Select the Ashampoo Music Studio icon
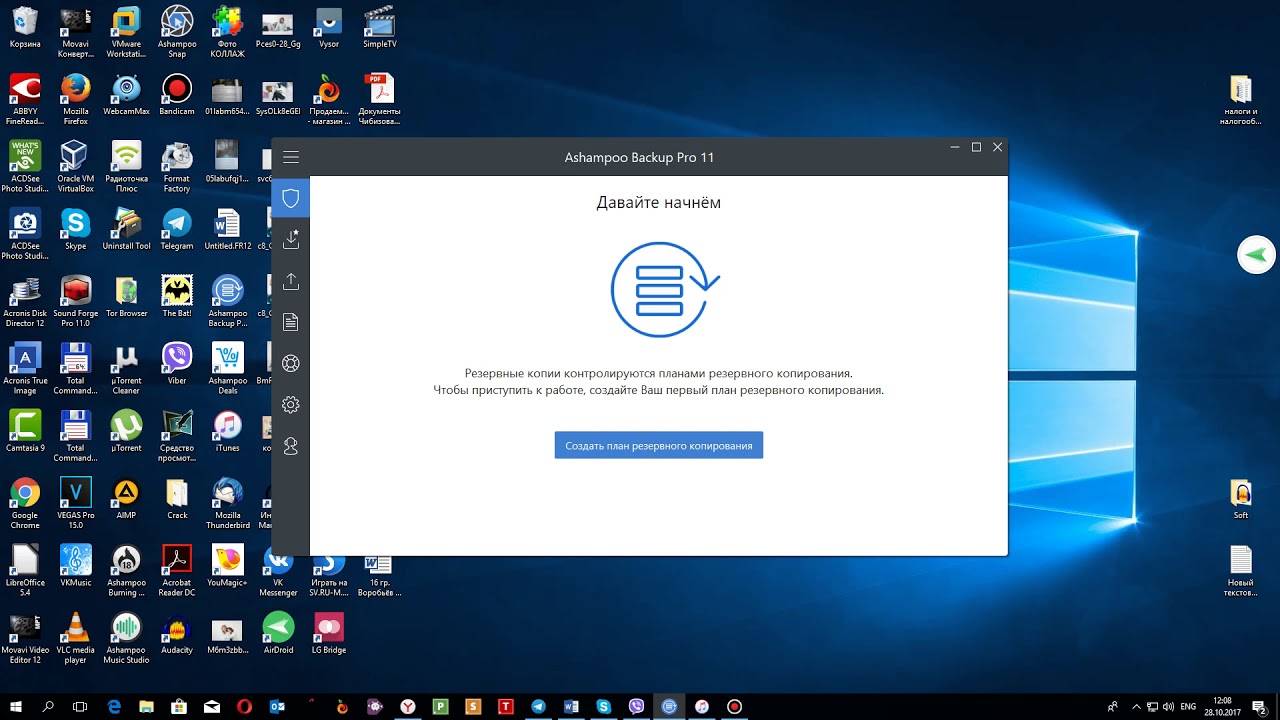The height and width of the screenshot is (720, 1280). [x=127, y=638]
